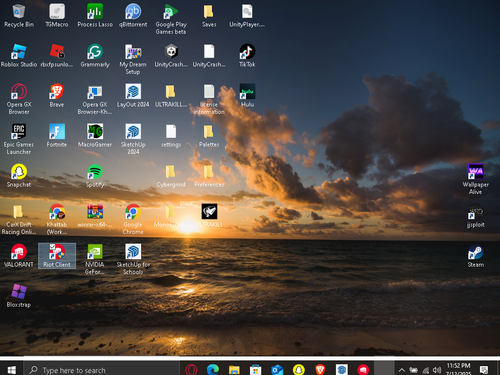Select the Epic Games Launcher icon

pos(19,139)
